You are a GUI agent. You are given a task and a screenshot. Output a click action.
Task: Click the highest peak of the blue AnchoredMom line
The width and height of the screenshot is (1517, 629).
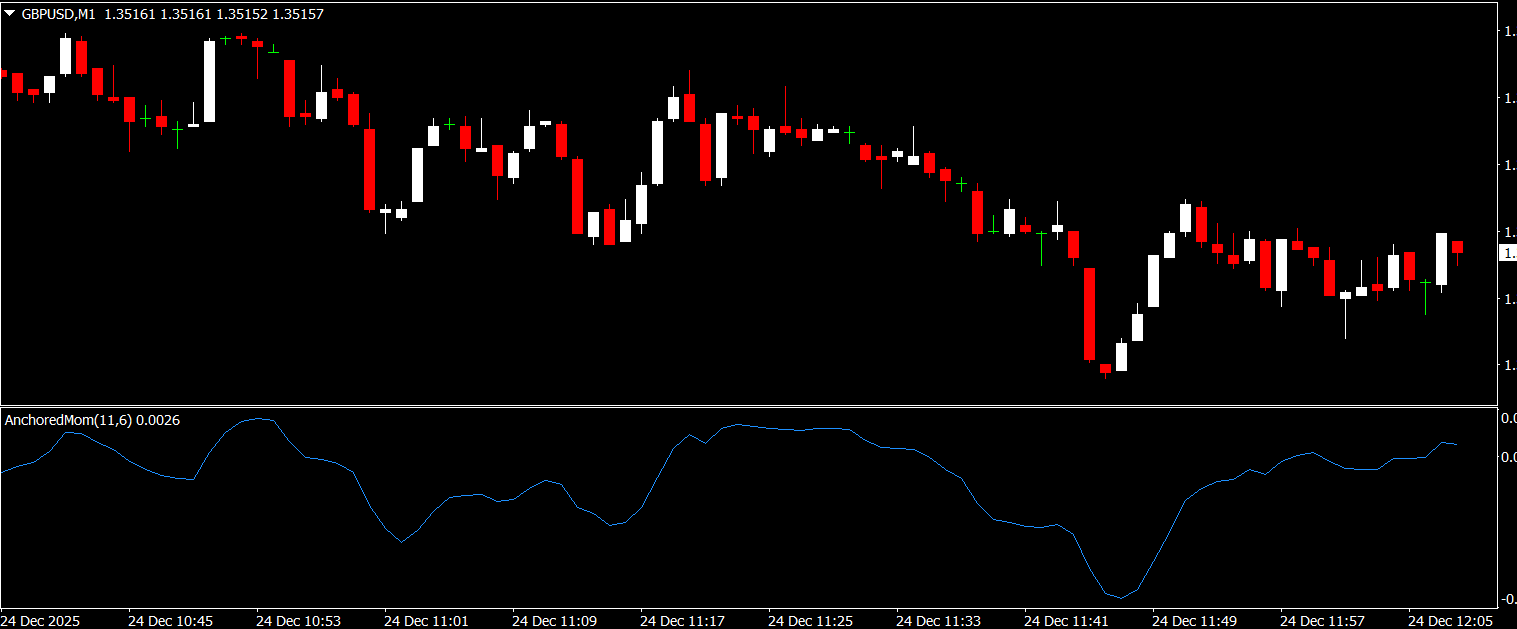[259, 418]
